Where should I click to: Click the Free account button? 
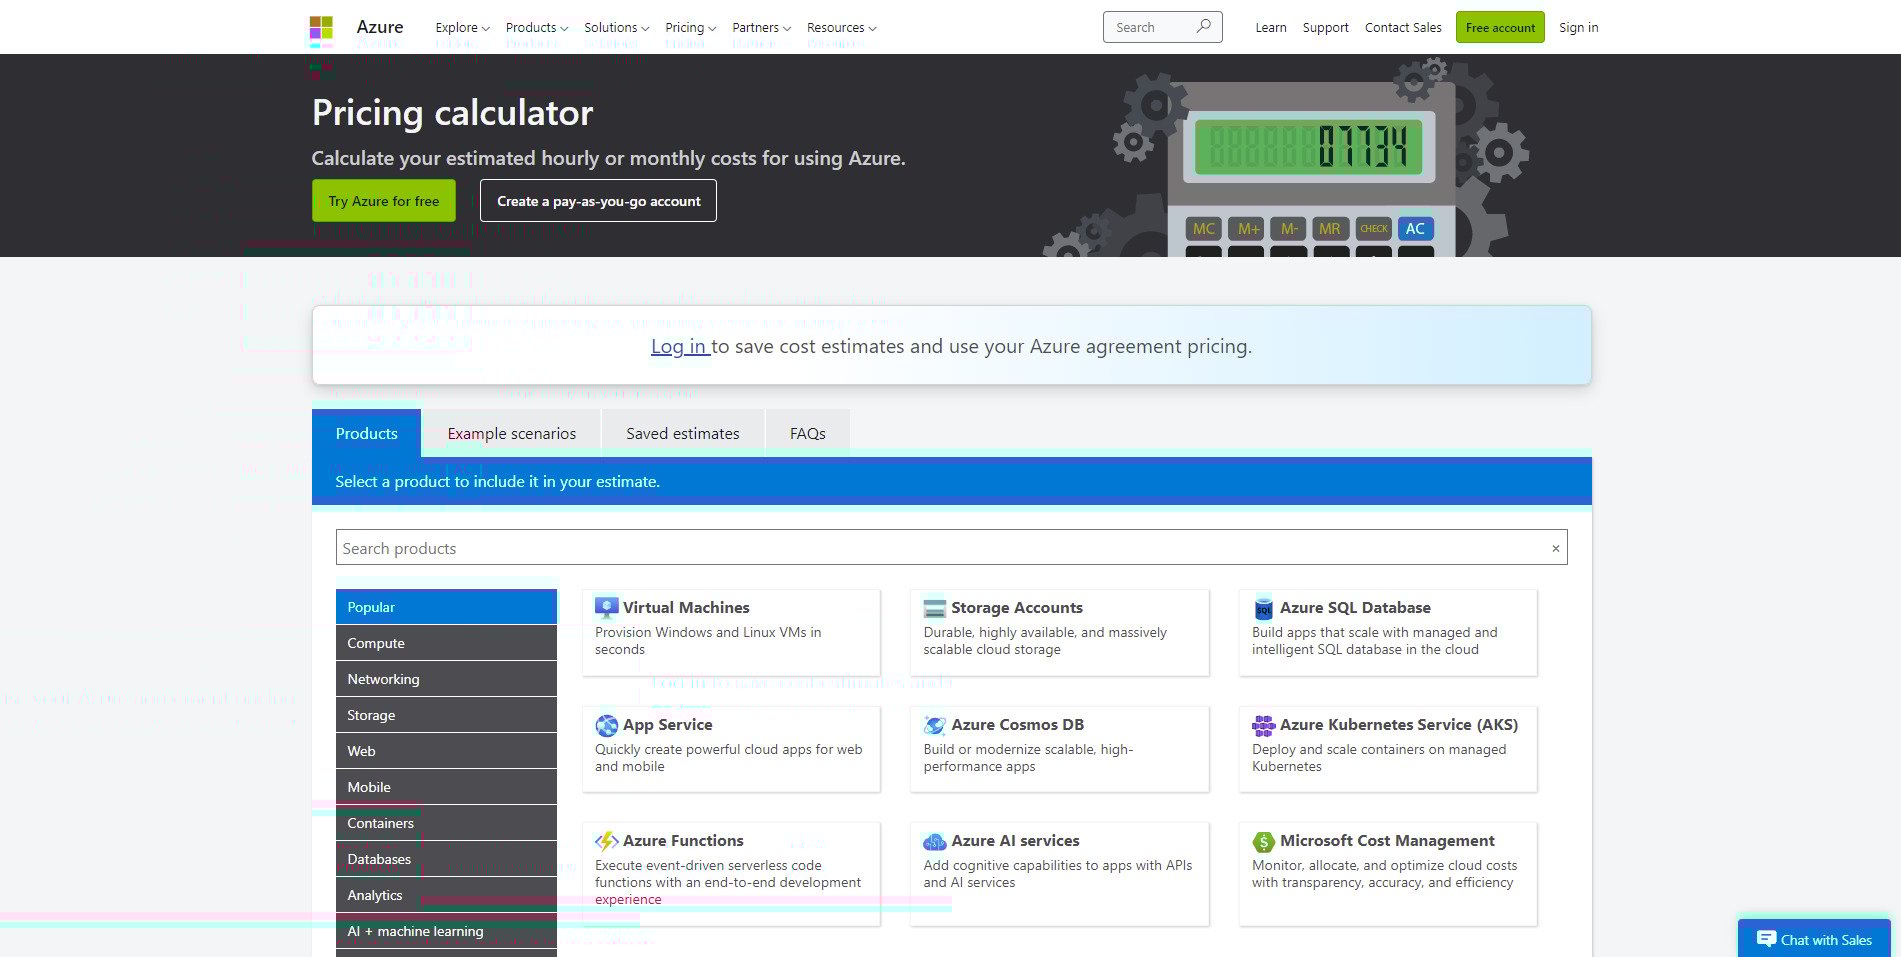[1500, 27]
